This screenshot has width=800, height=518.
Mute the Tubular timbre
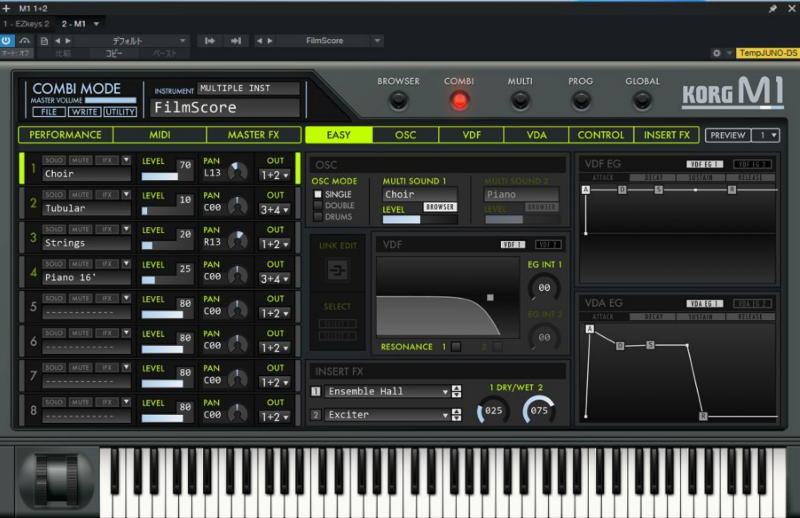click(x=80, y=195)
